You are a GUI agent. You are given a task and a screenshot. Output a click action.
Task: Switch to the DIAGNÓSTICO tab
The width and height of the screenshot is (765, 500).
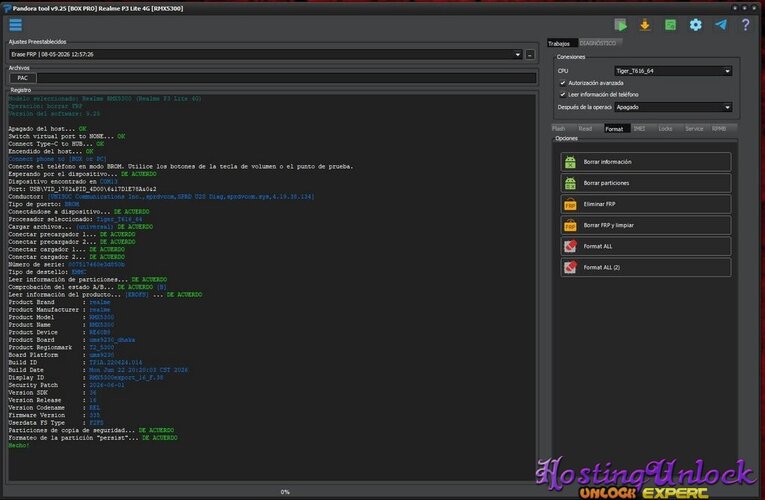pos(598,43)
